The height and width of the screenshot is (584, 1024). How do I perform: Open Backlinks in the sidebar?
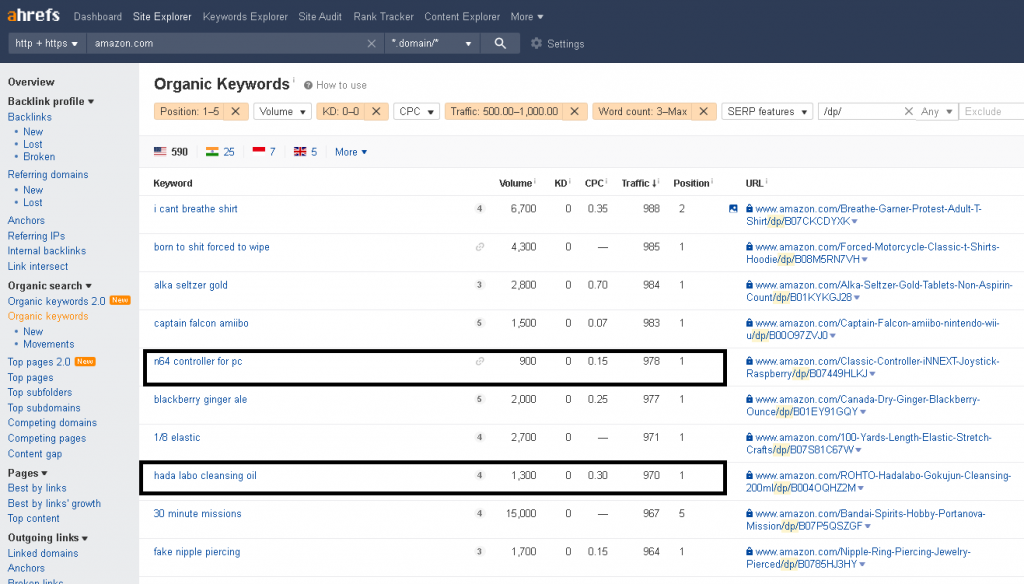[x=29, y=117]
